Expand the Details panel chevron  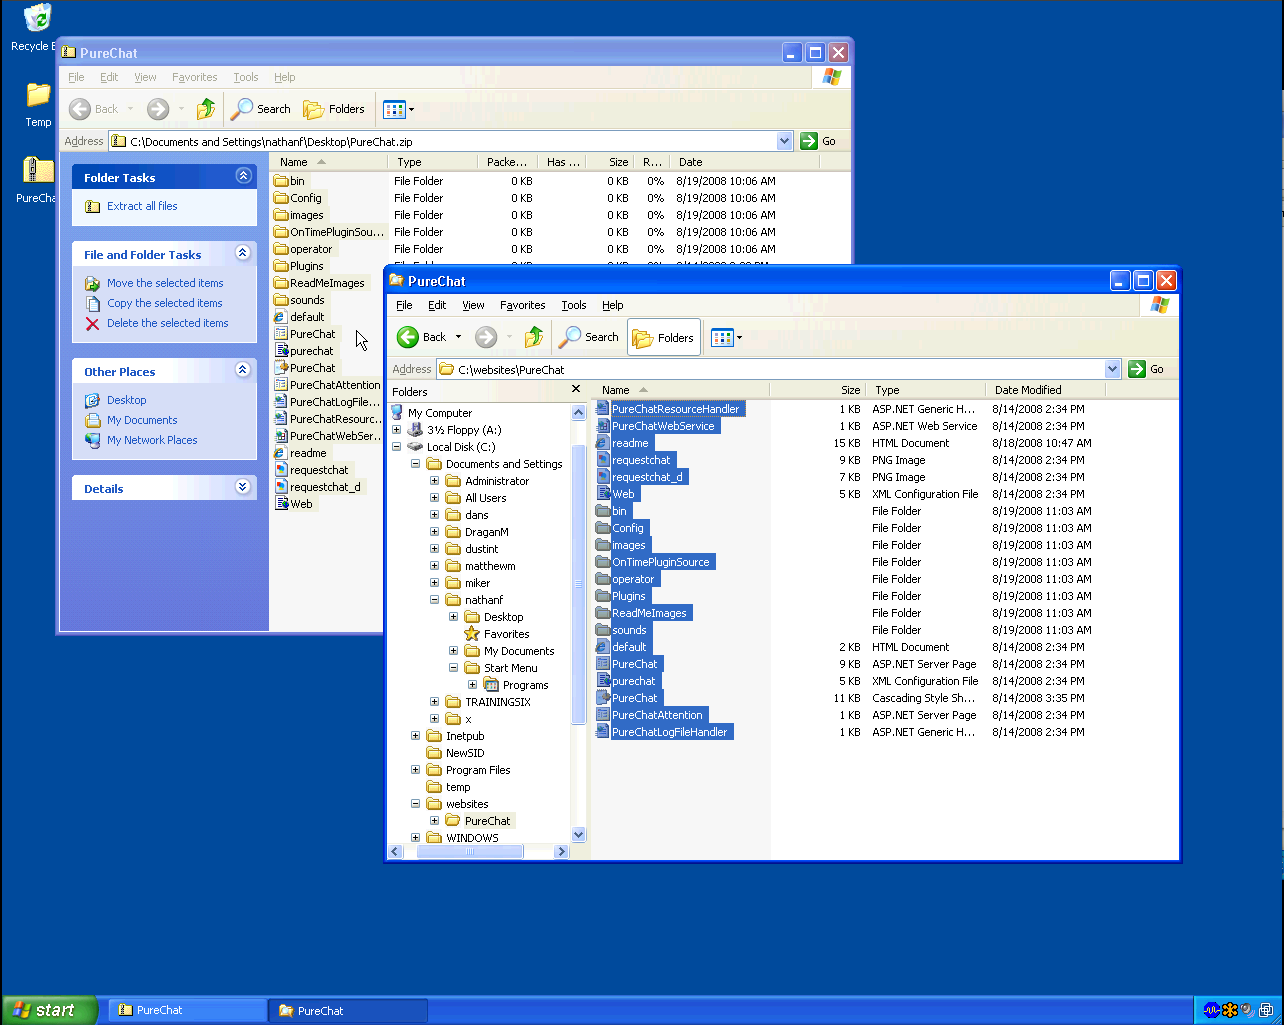pyautogui.click(x=243, y=487)
